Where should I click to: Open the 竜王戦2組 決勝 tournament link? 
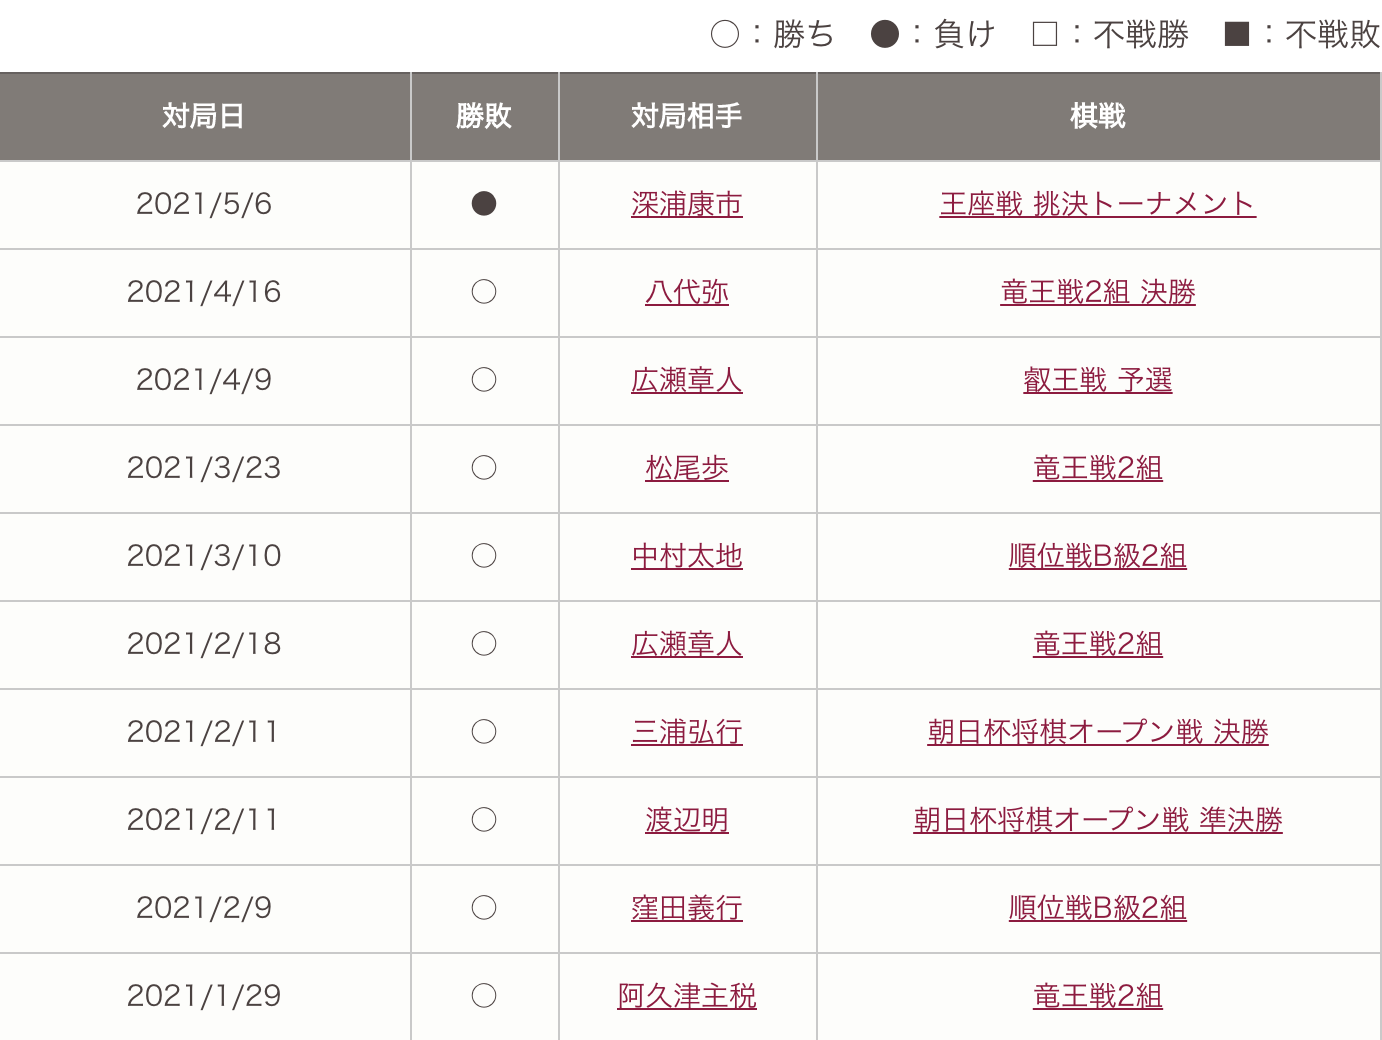point(1097,293)
